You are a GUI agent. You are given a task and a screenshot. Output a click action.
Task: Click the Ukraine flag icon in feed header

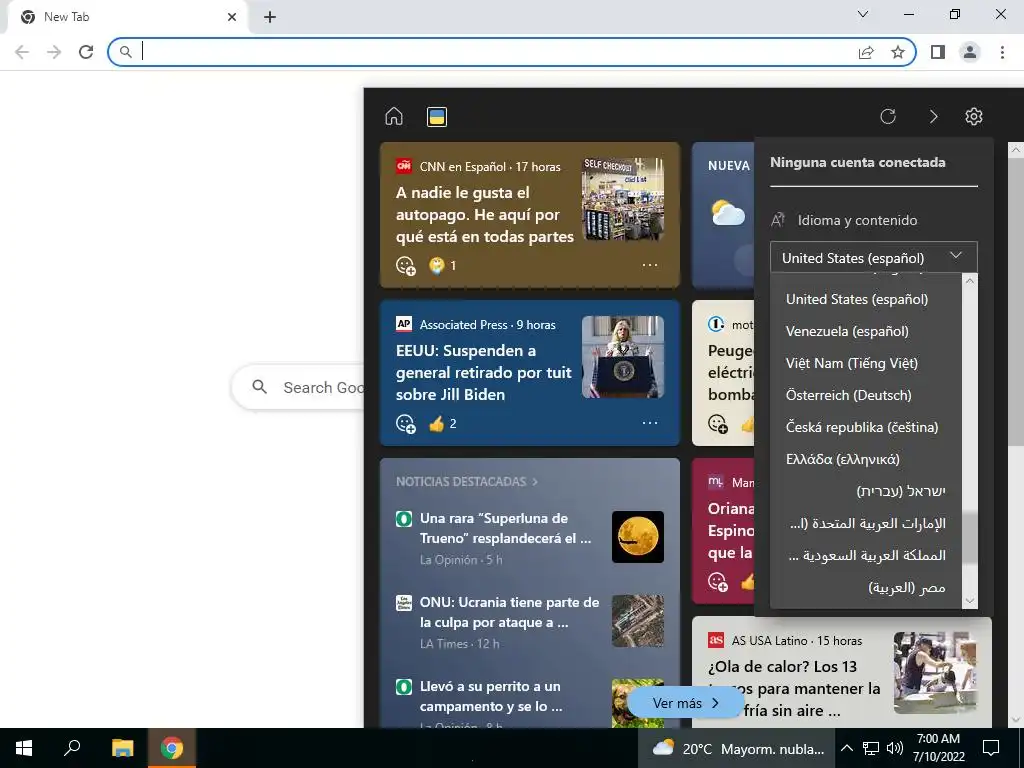[437, 117]
